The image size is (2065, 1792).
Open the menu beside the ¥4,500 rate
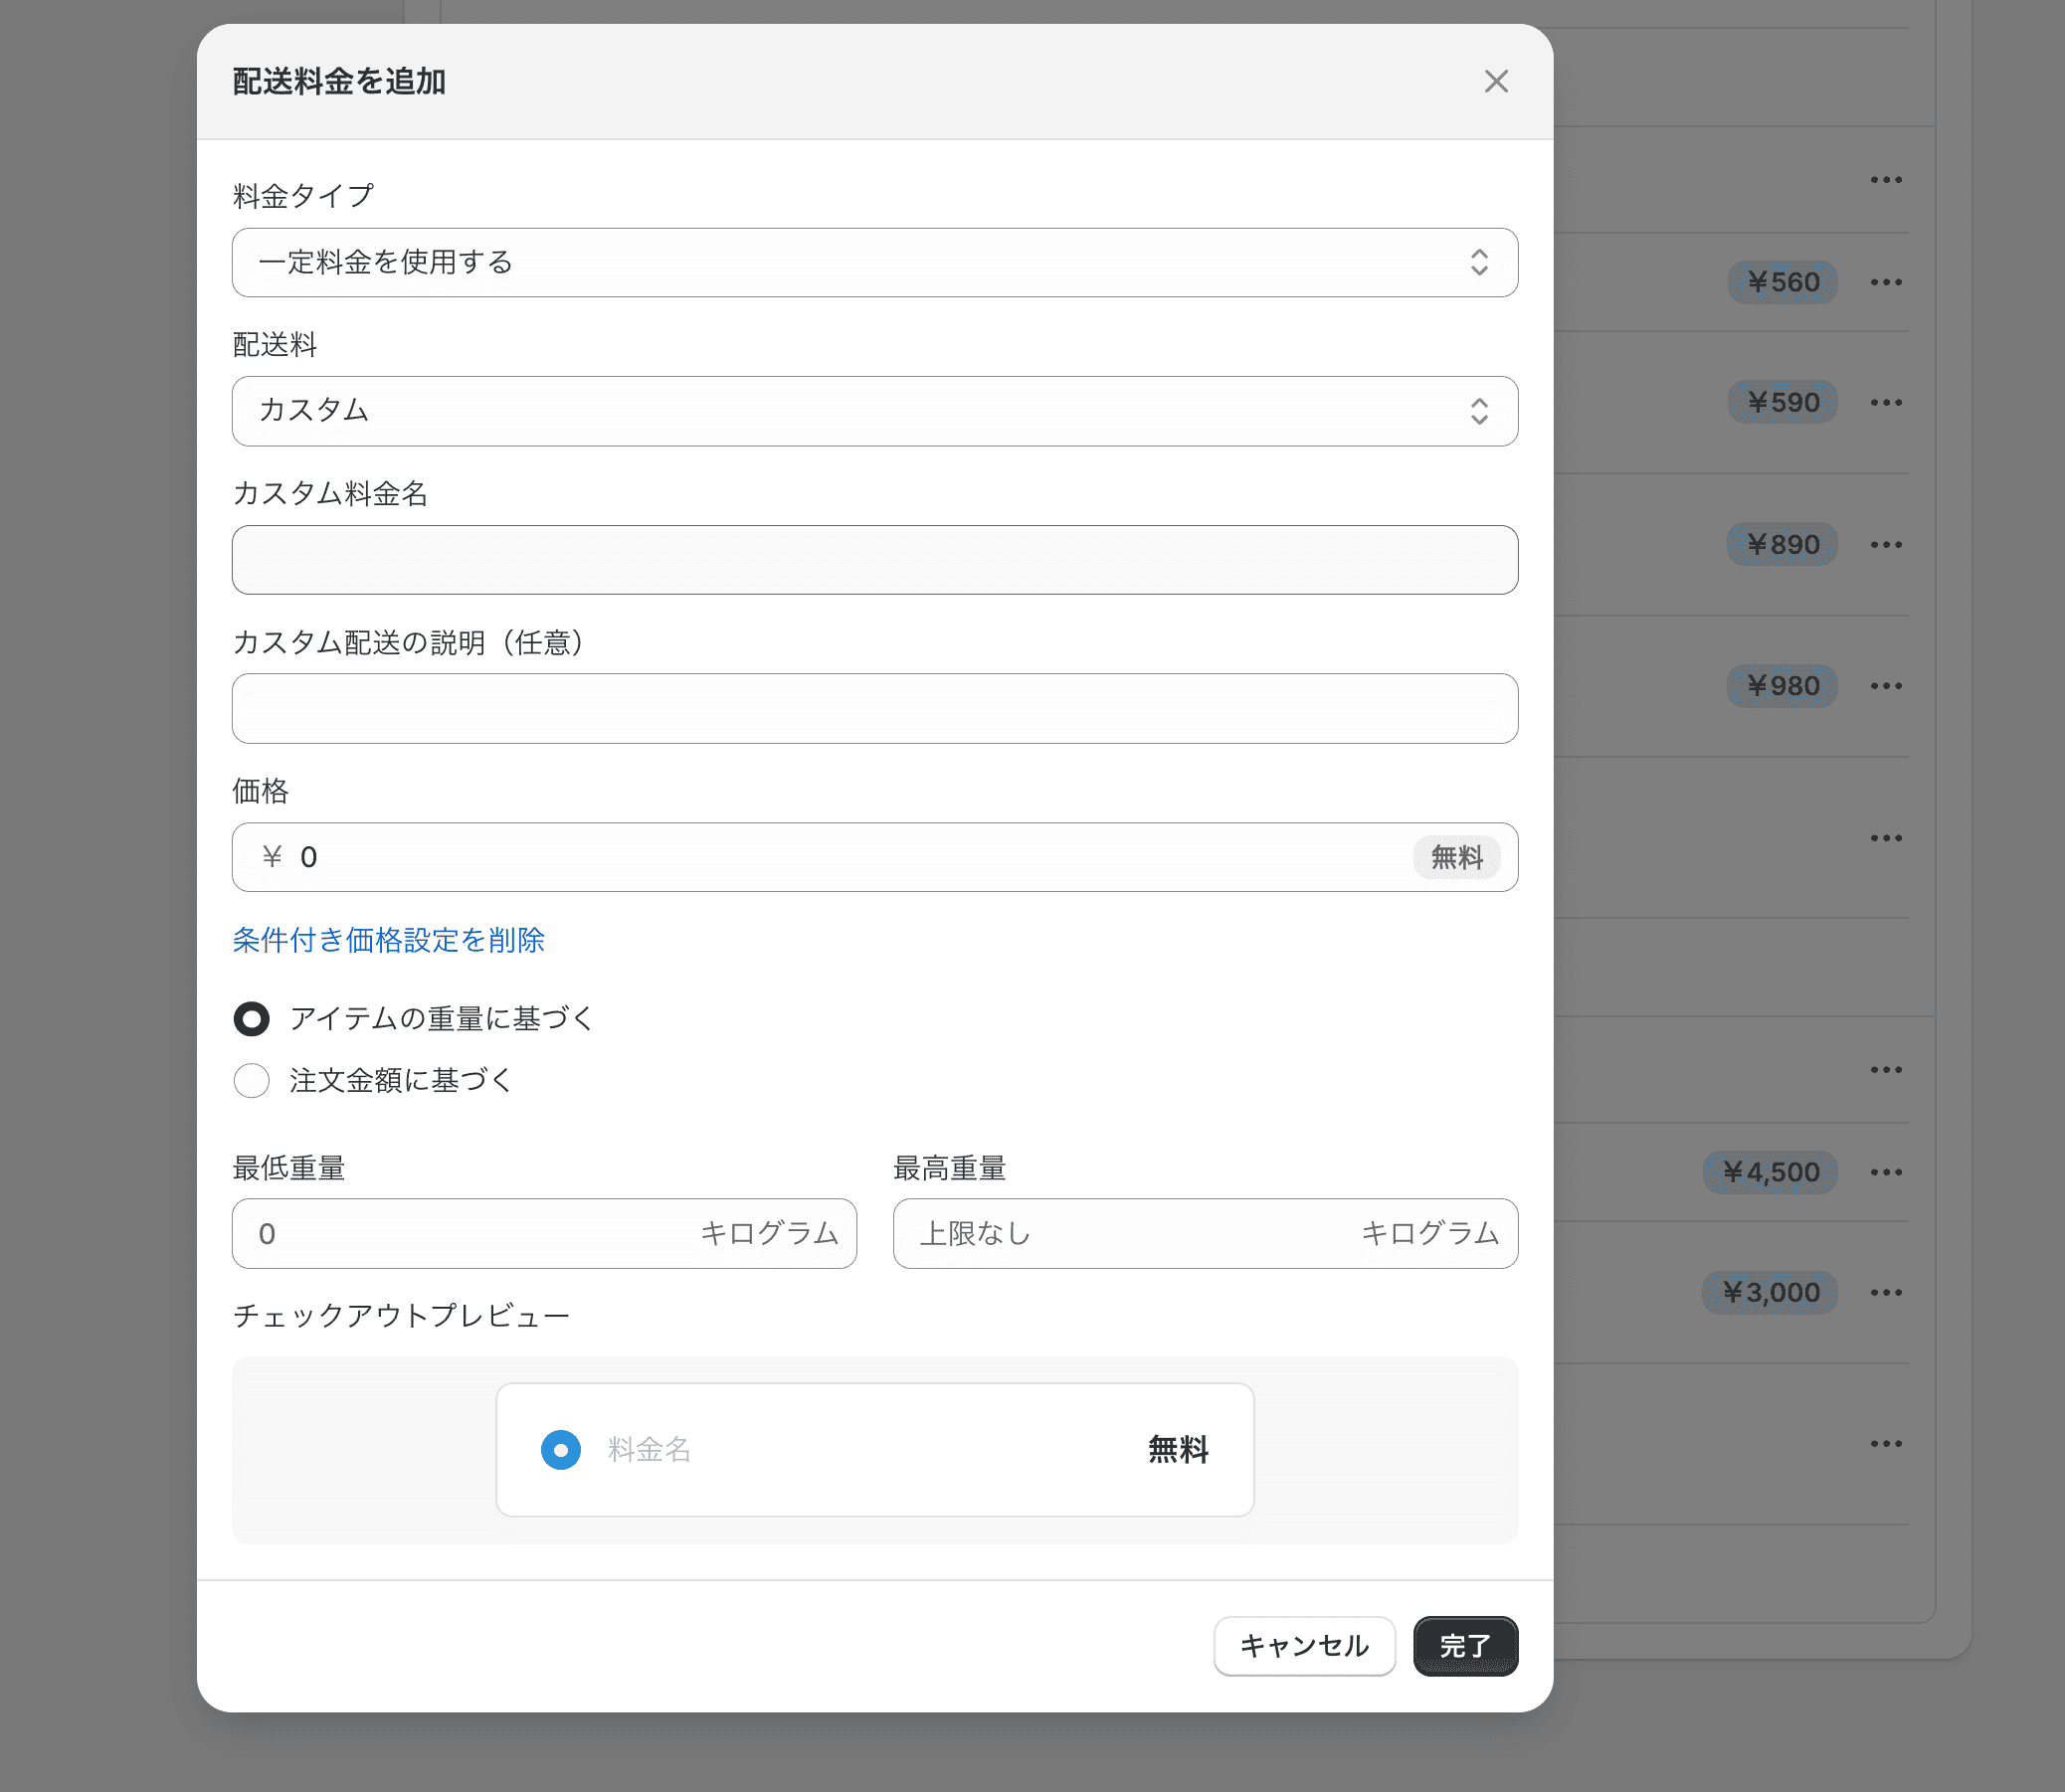[1885, 1171]
